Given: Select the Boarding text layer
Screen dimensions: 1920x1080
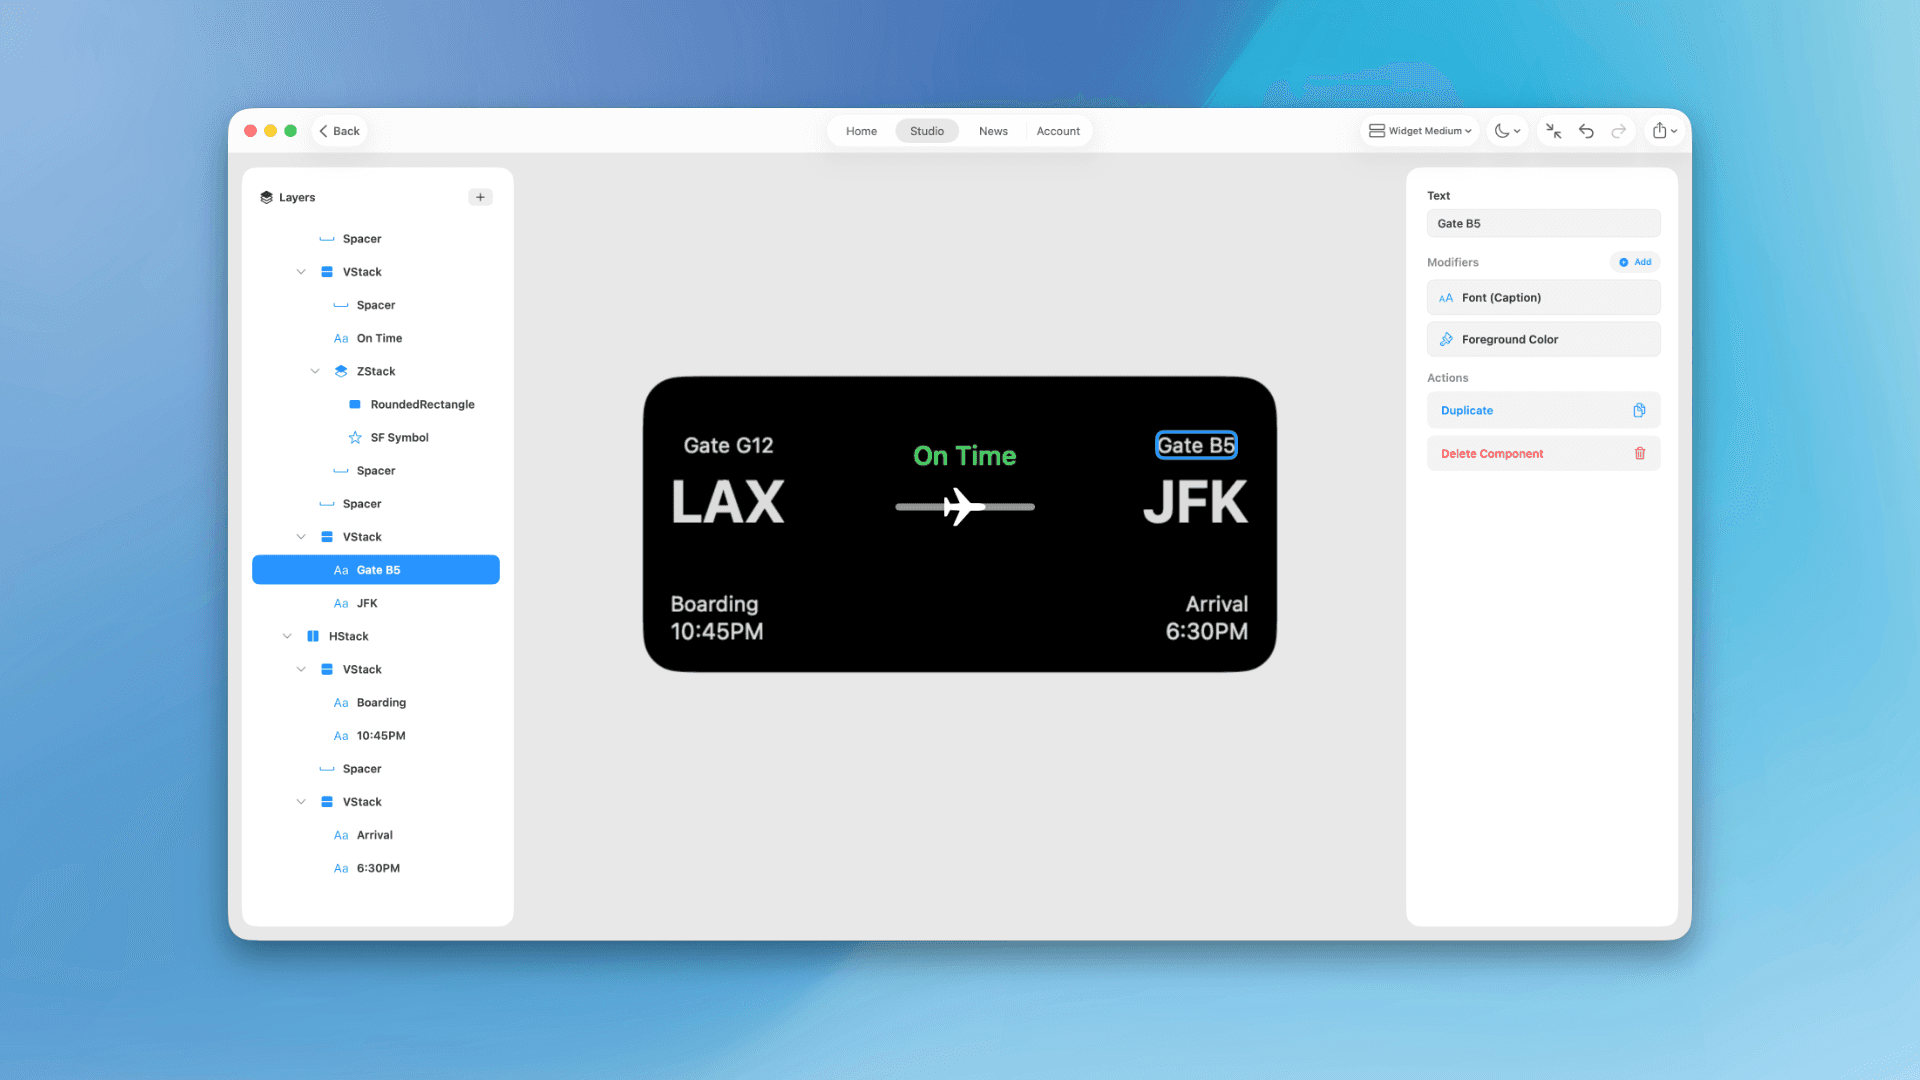Looking at the screenshot, I should (381, 702).
